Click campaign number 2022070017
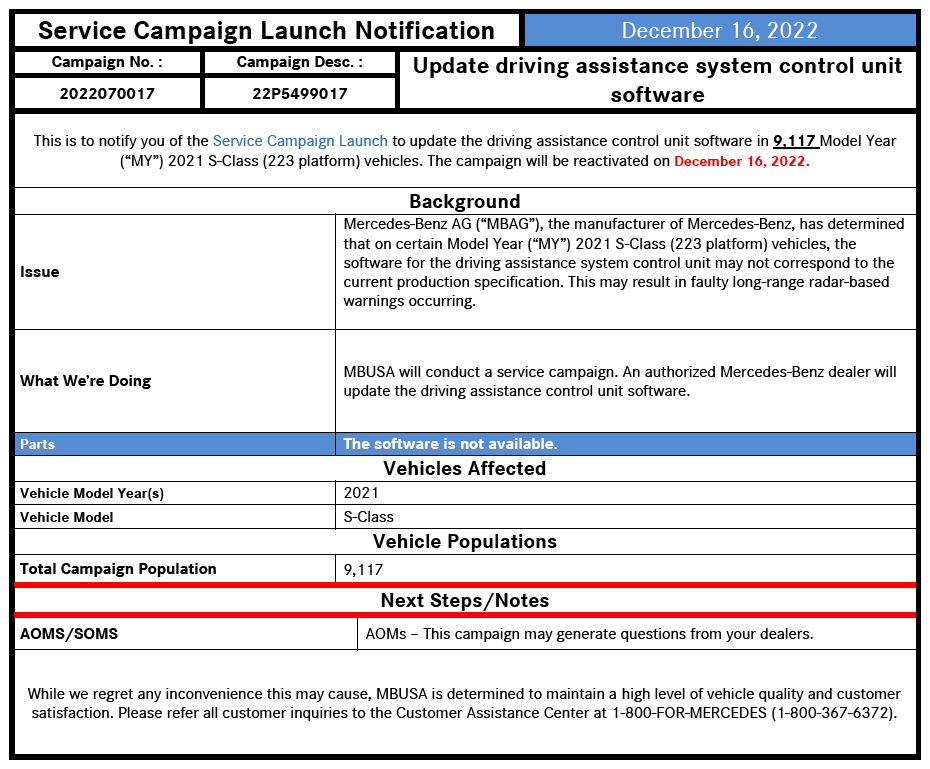The height and width of the screenshot is (769, 930). click(x=107, y=94)
